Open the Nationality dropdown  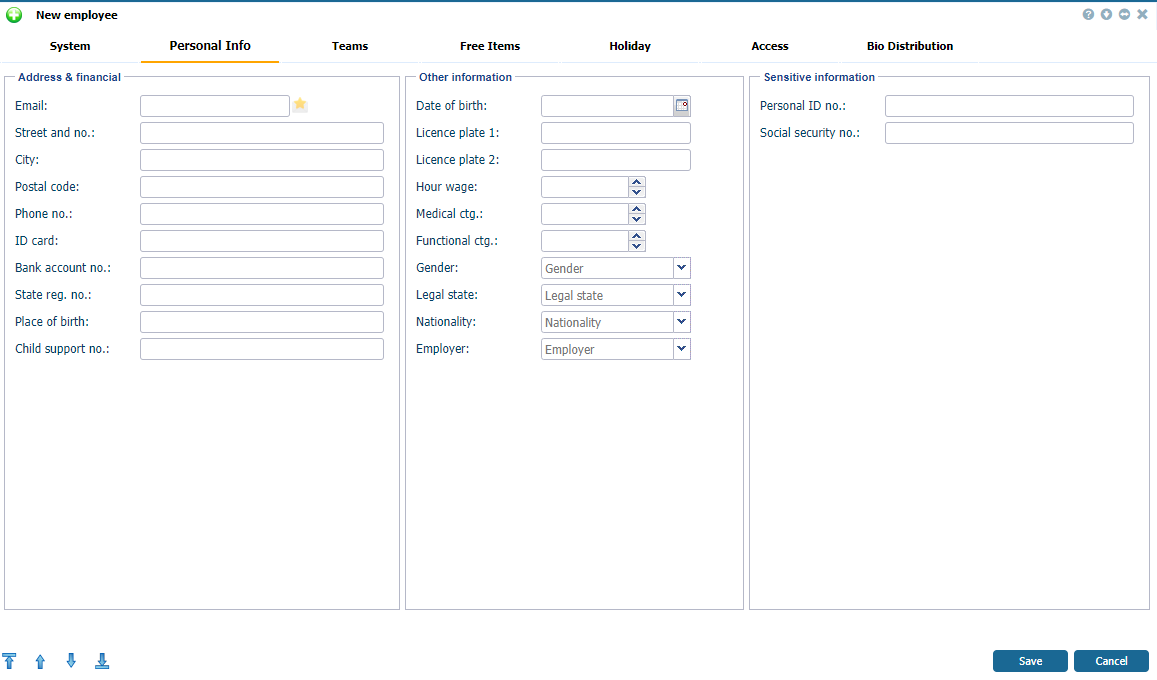point(681,321)
